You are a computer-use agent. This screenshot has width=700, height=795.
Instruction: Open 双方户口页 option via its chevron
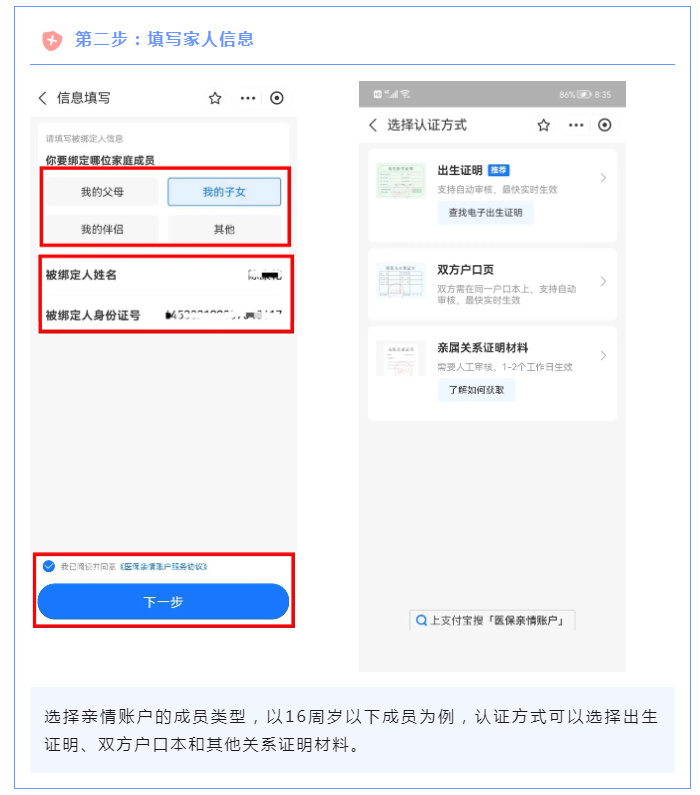(x=603, y=281)
